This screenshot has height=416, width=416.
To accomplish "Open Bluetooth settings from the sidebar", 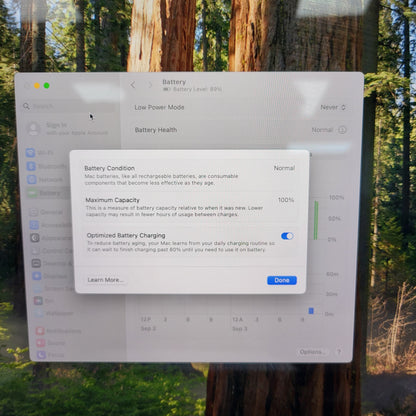I will click(47, 166).
